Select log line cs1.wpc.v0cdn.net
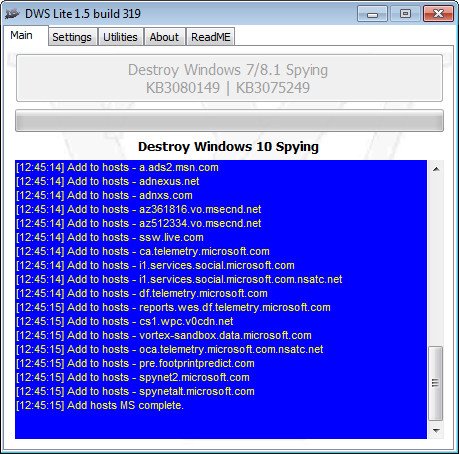Viewport: 459px width, 454px height. pyautogui.click(x=125, y=321)
